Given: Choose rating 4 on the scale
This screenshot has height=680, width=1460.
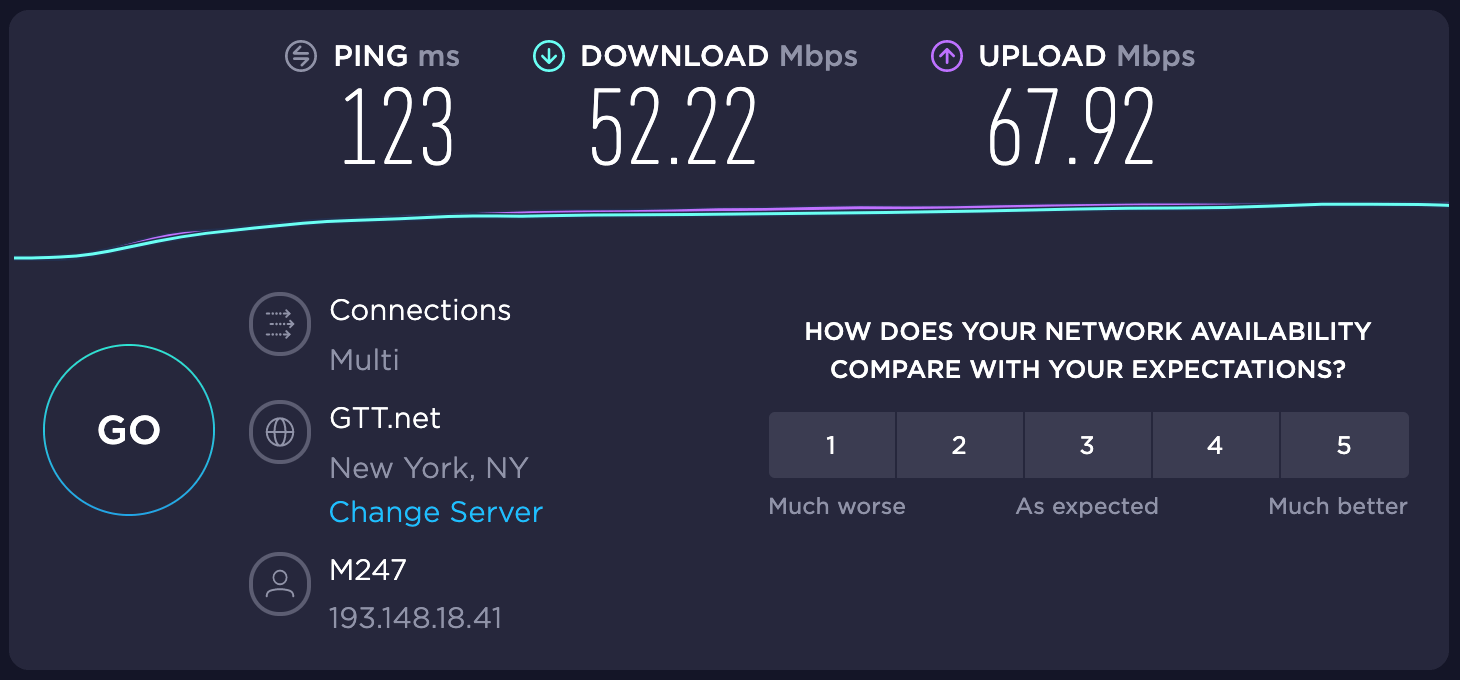Looking at the screenshot, I should click(x=1215, y=445).
